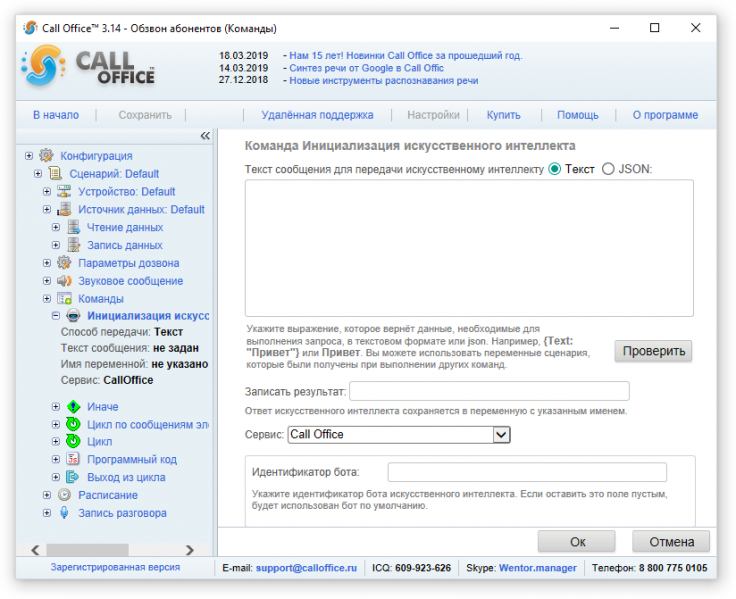Viewport: 736px width, 599px height.
Task: Select the Текст radio button
Action: (554, 169)
